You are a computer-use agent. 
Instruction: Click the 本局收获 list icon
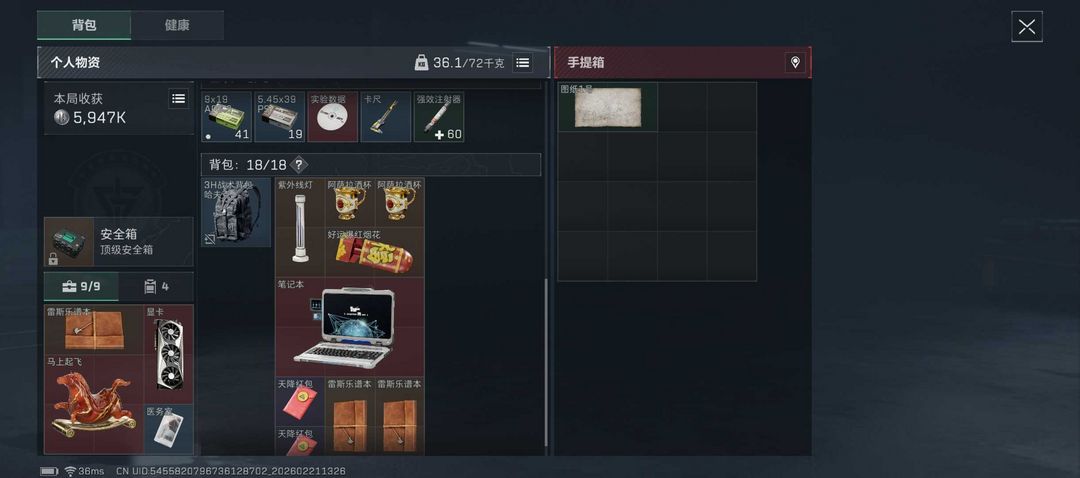(178, 98)
